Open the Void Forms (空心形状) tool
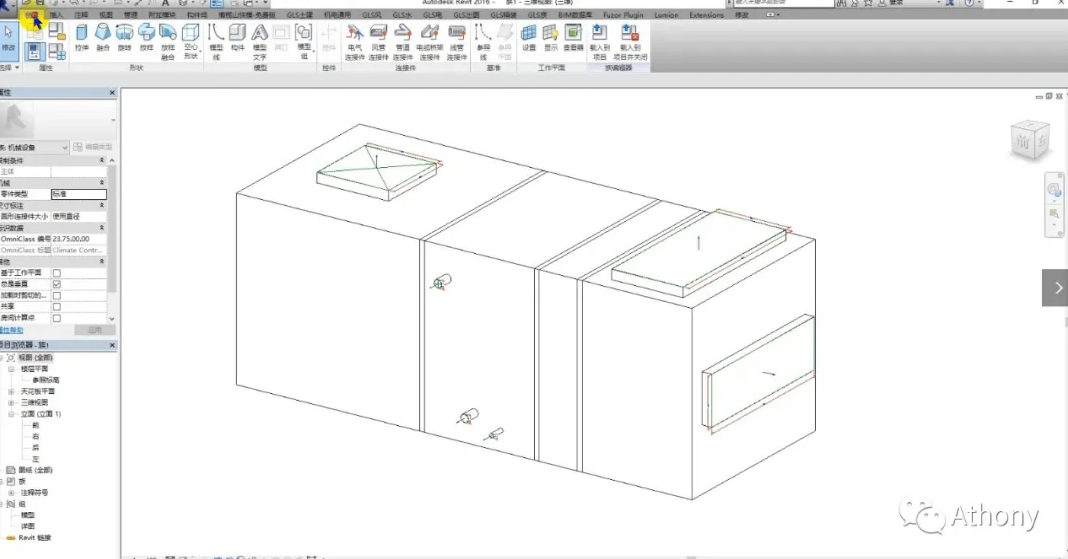This screenshot has height=559, width=1068. [x=191, y=42]
